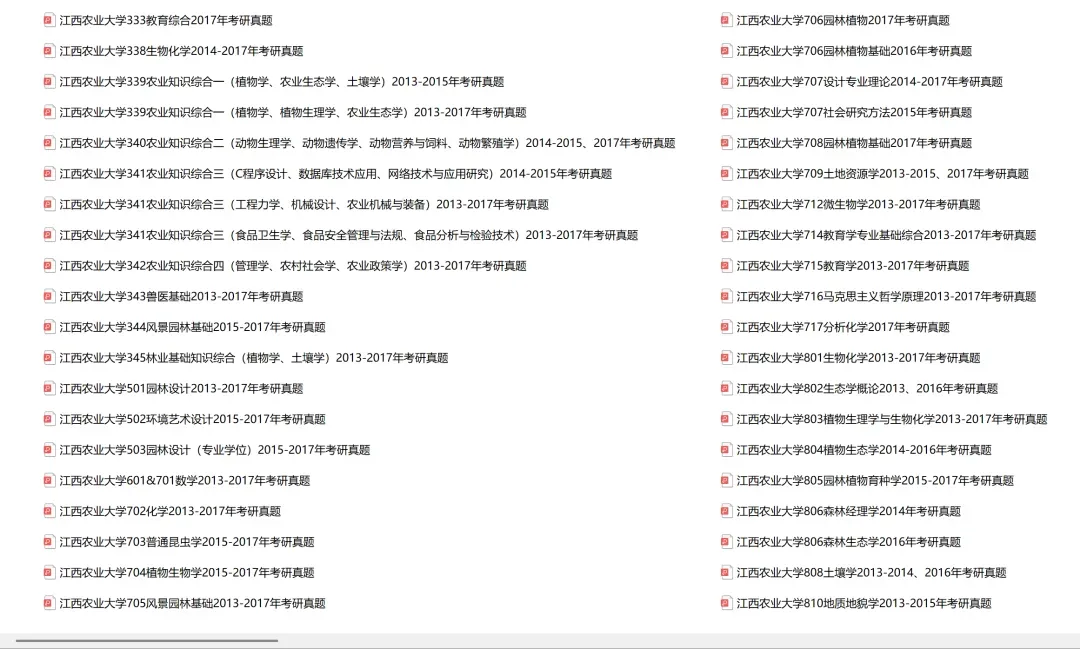Open 340农业知识综合二 file entry
Screen dimensions: 1080x649
pos(367,143)
